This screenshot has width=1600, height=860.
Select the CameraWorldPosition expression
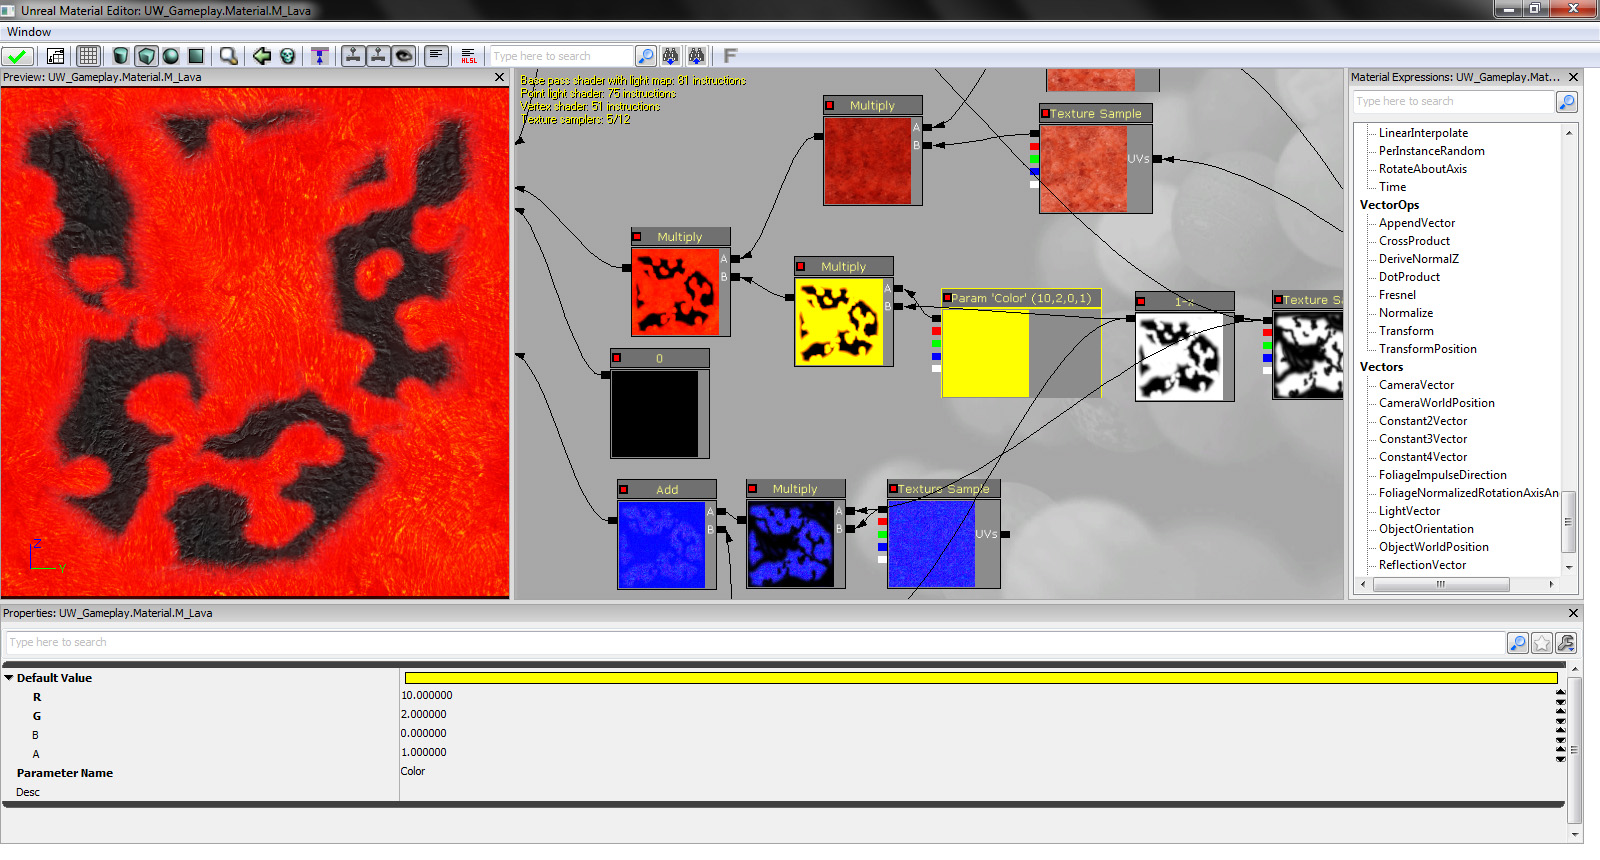click(1436, 403)
